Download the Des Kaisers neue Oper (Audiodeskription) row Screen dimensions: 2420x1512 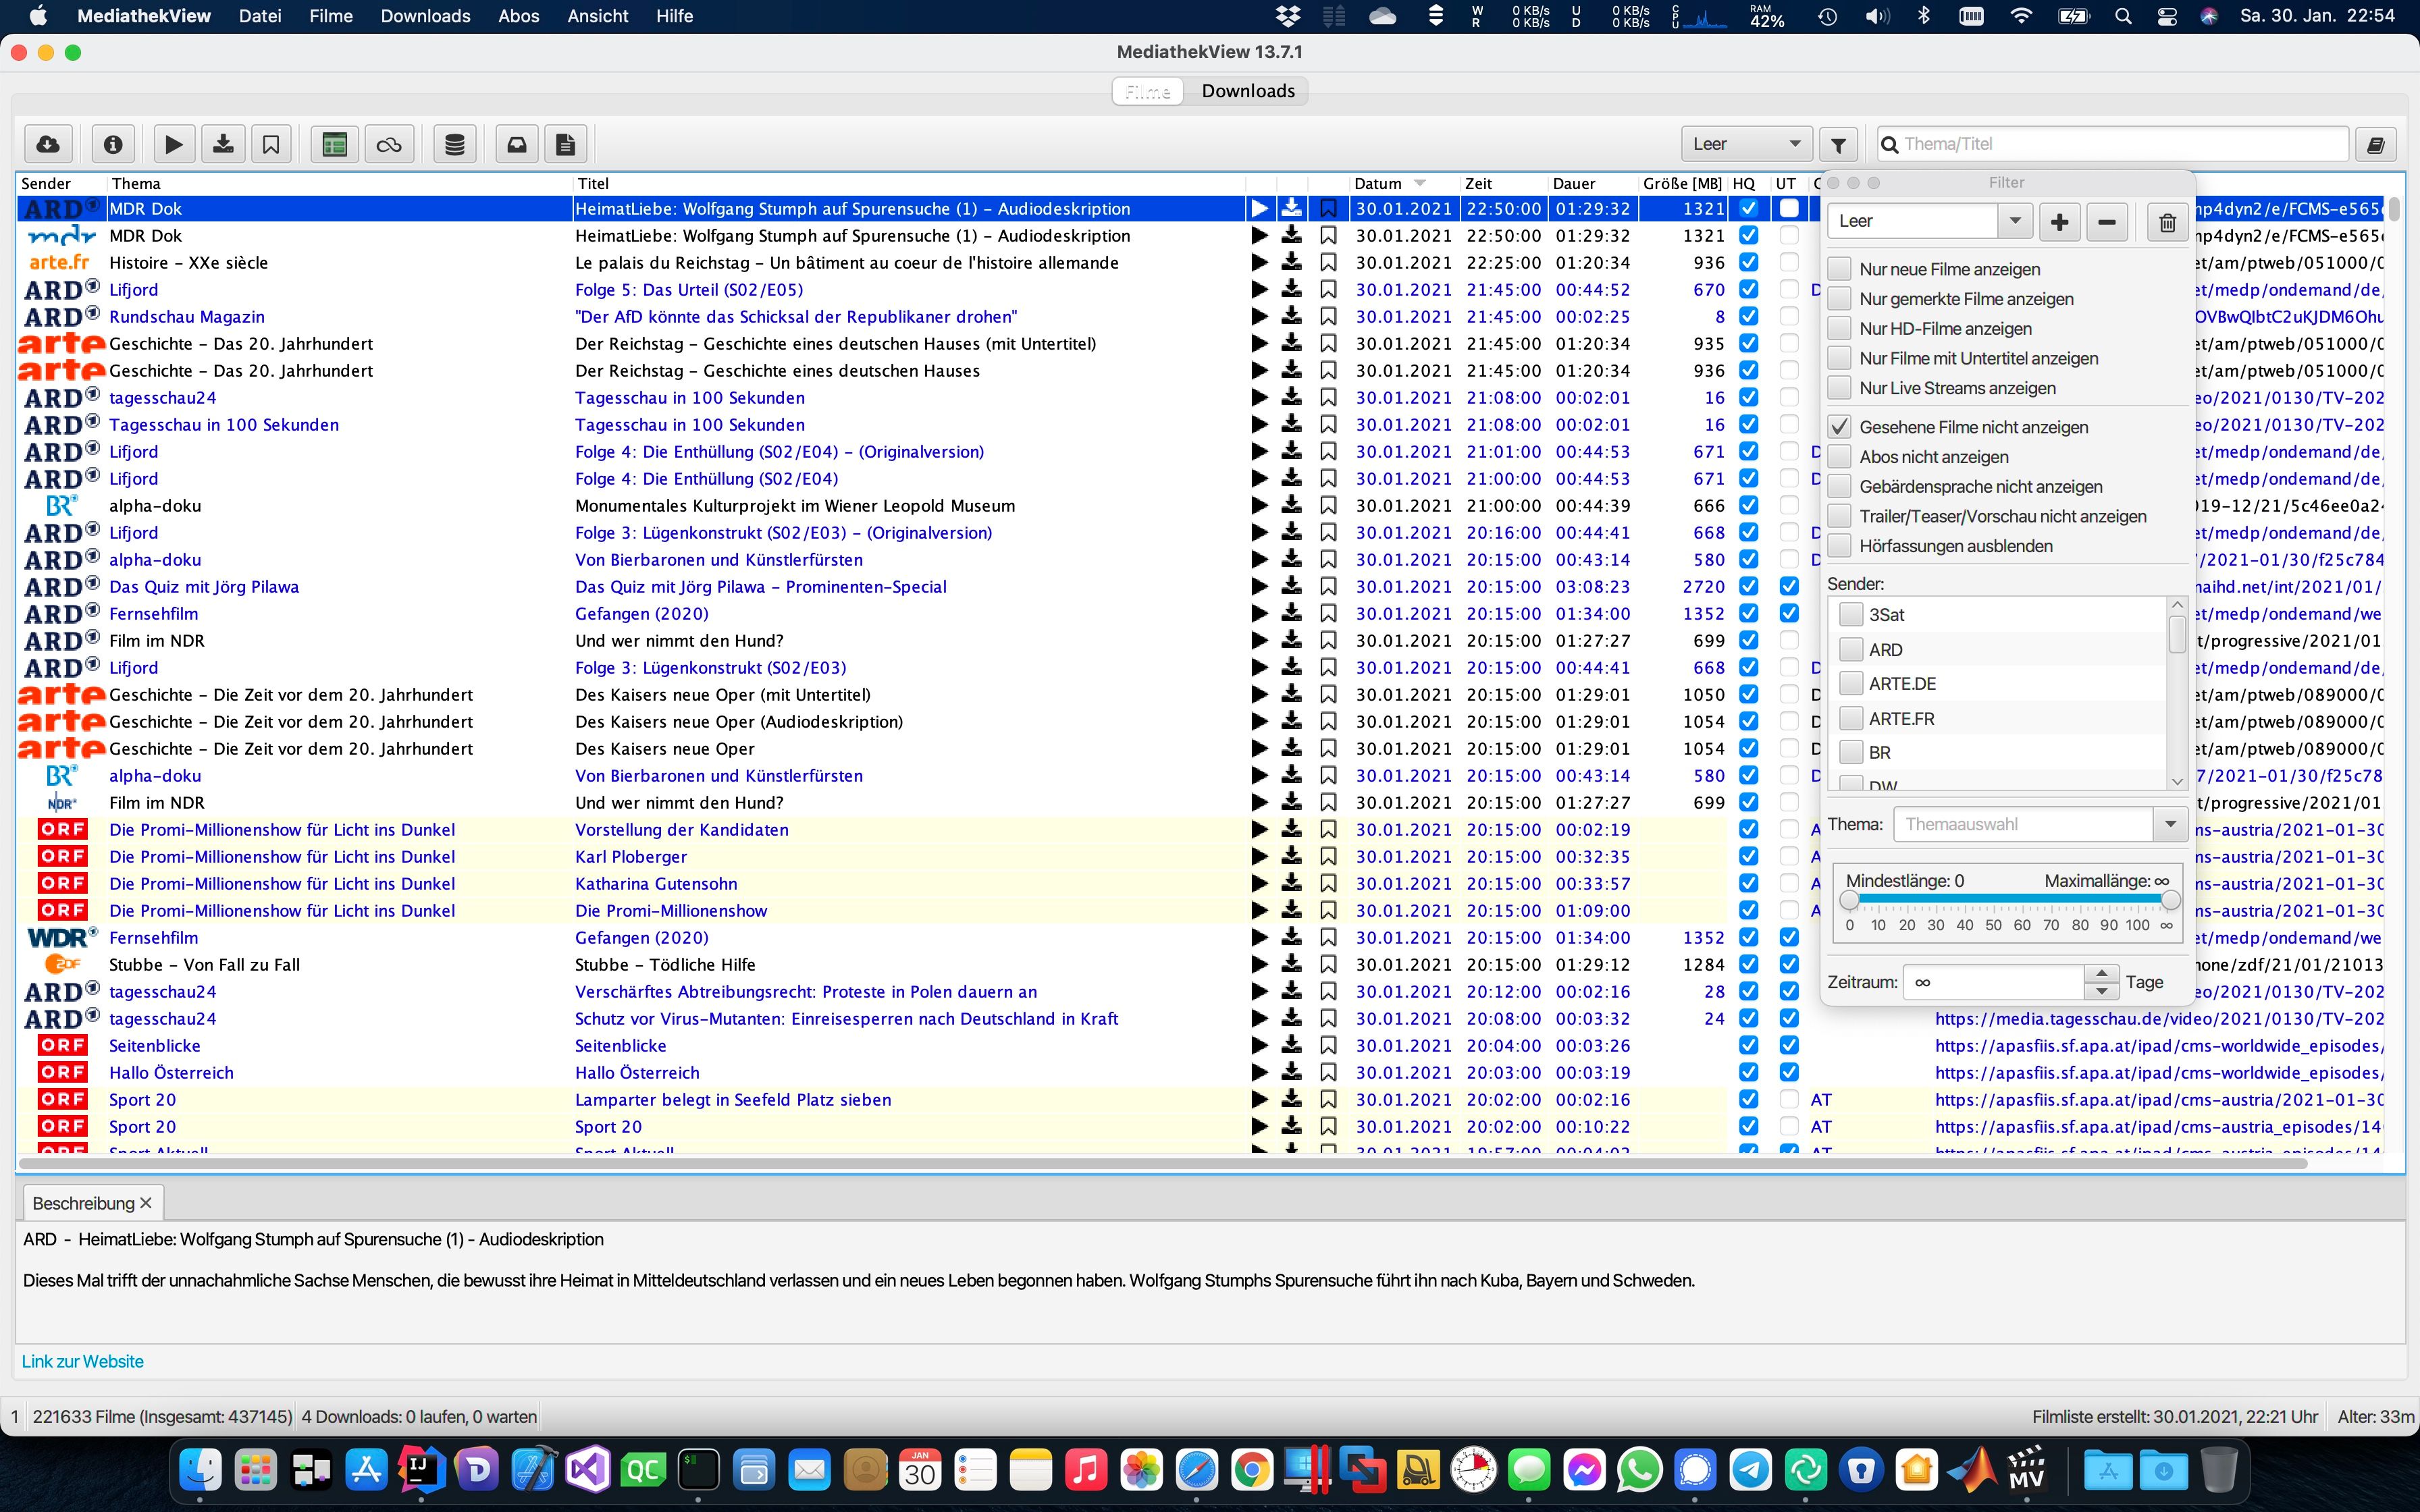(1292, 722)
